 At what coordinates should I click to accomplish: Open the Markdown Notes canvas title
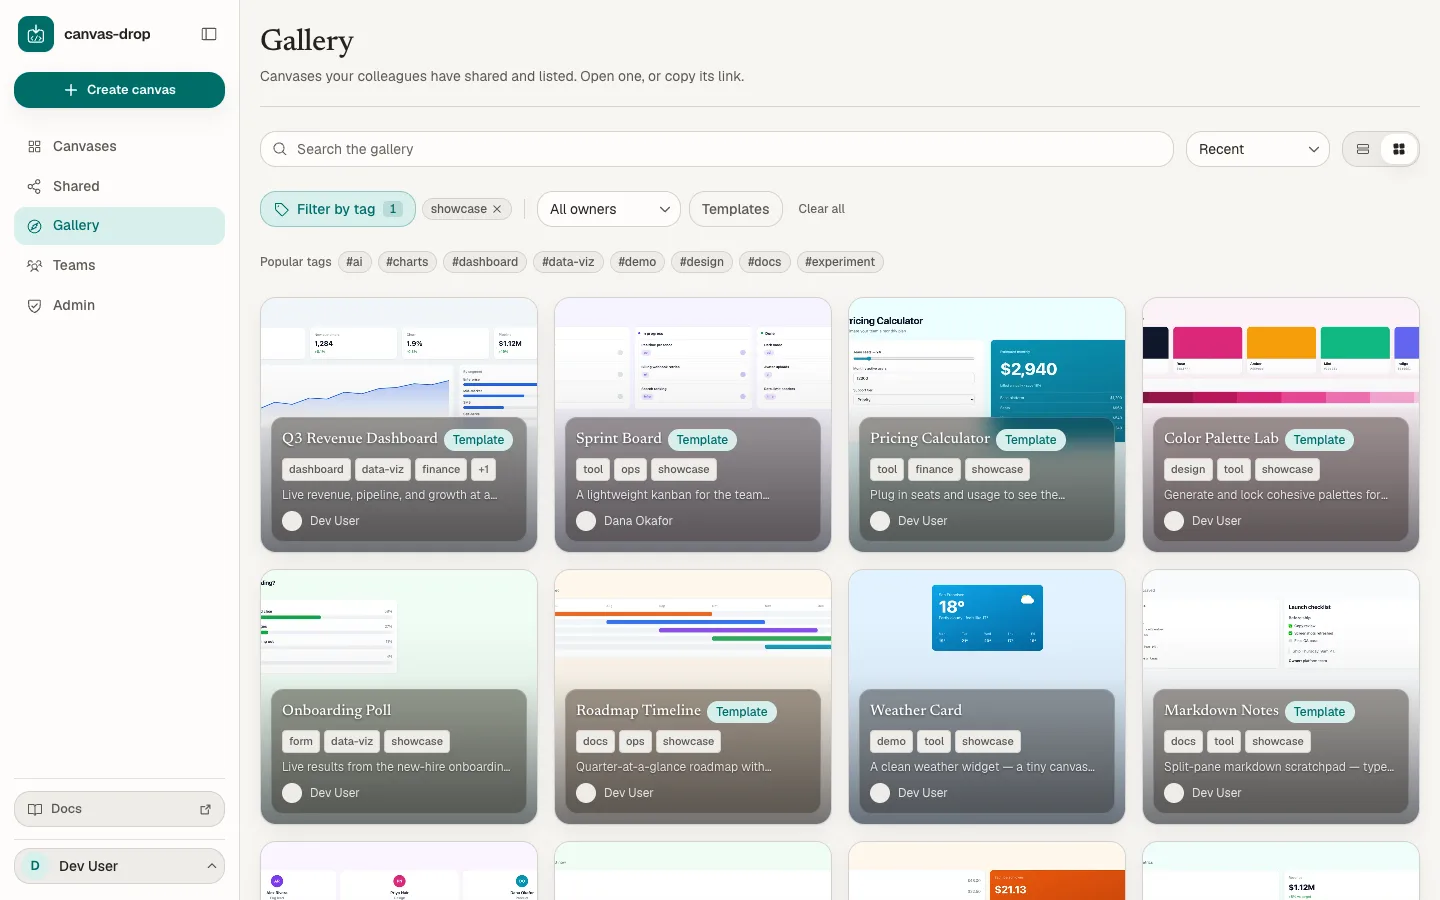click(1221, 711)
